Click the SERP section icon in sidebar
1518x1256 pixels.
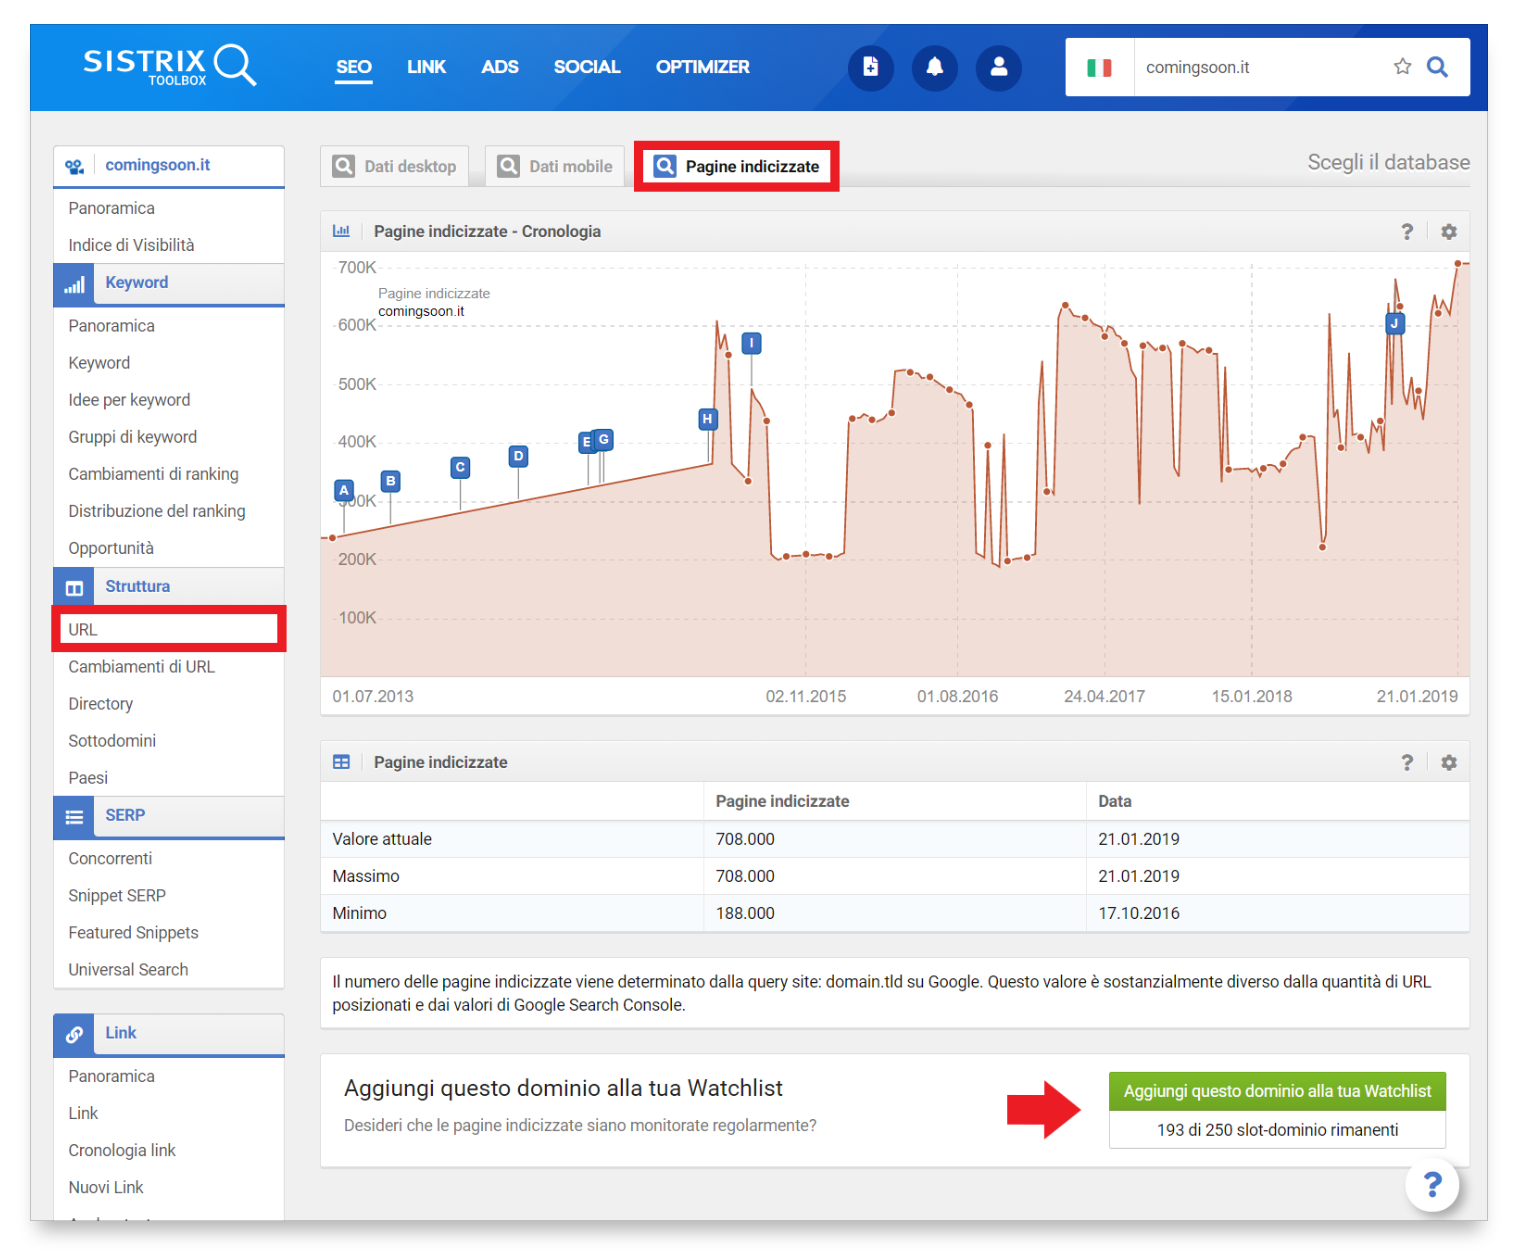click(74, 817)
